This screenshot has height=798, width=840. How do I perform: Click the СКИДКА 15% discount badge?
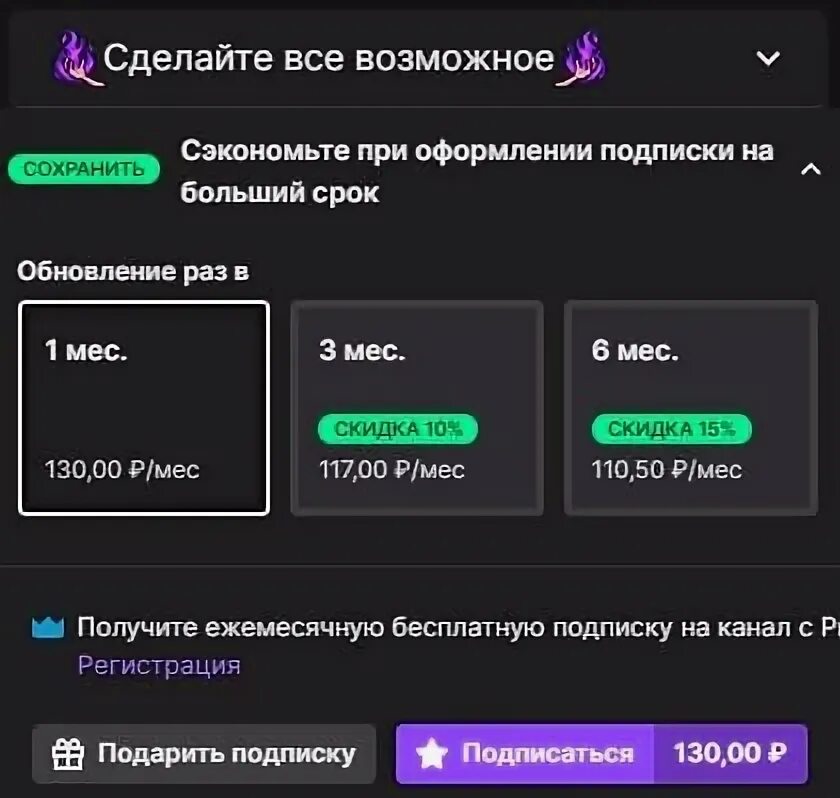671,429
